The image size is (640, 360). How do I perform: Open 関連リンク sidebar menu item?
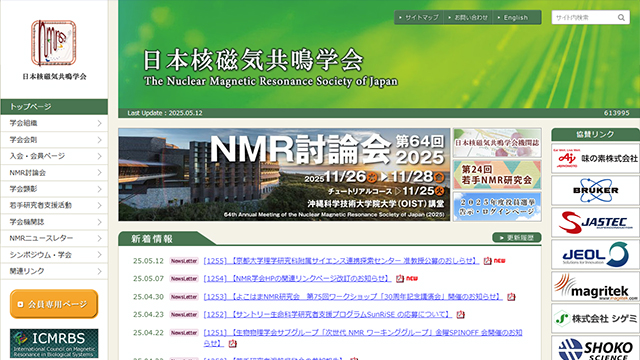pyautogui.click(x=54, y=271)
